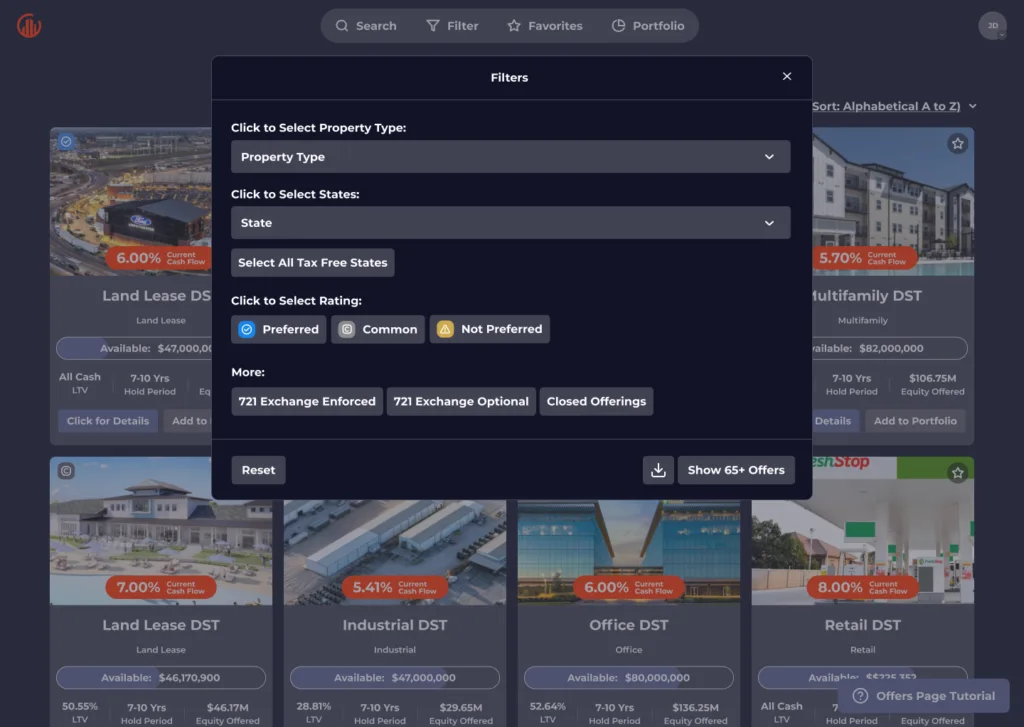
Task: Open the Search nav item
Action: click(x=366, y=25)
